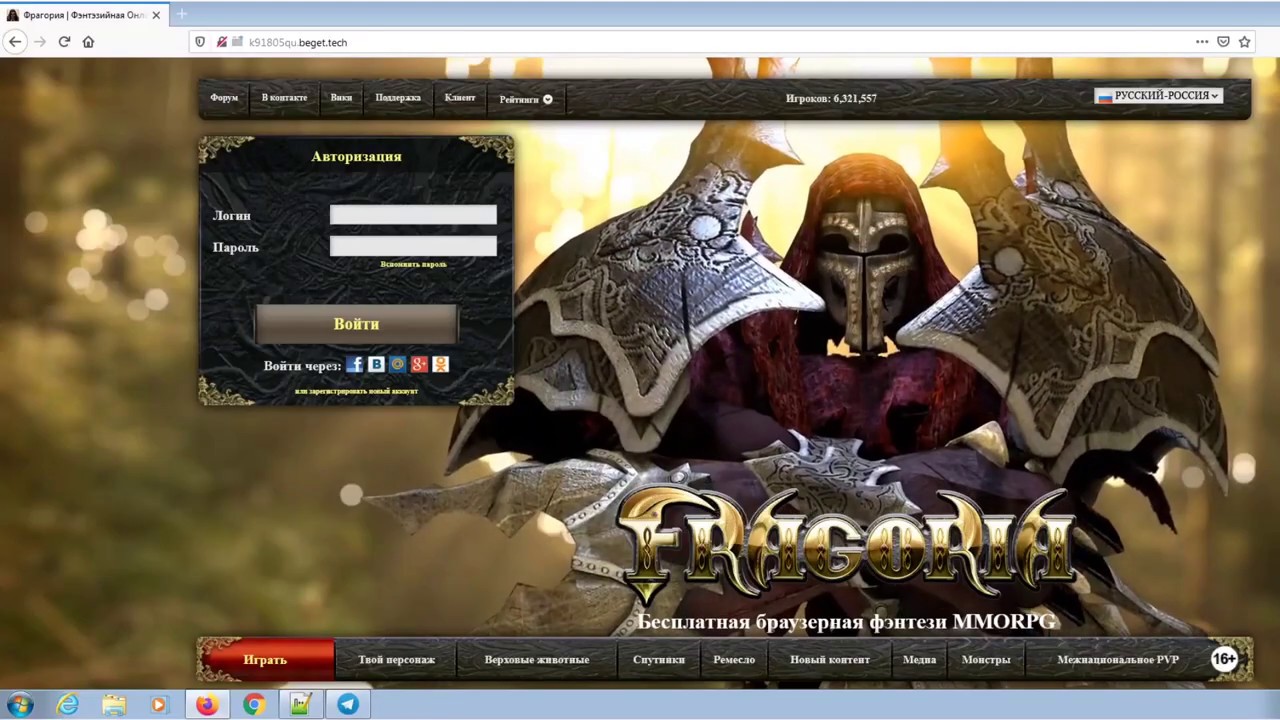
Task: Log in with the Mail.ru @ icon
Action: pos(398,365)
